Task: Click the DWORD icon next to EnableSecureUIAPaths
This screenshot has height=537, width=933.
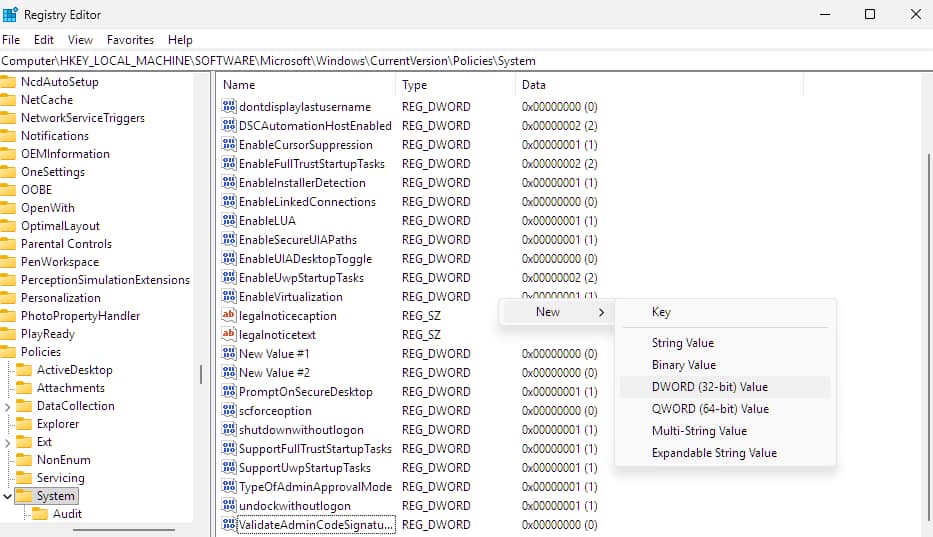Action: (229, 240)
